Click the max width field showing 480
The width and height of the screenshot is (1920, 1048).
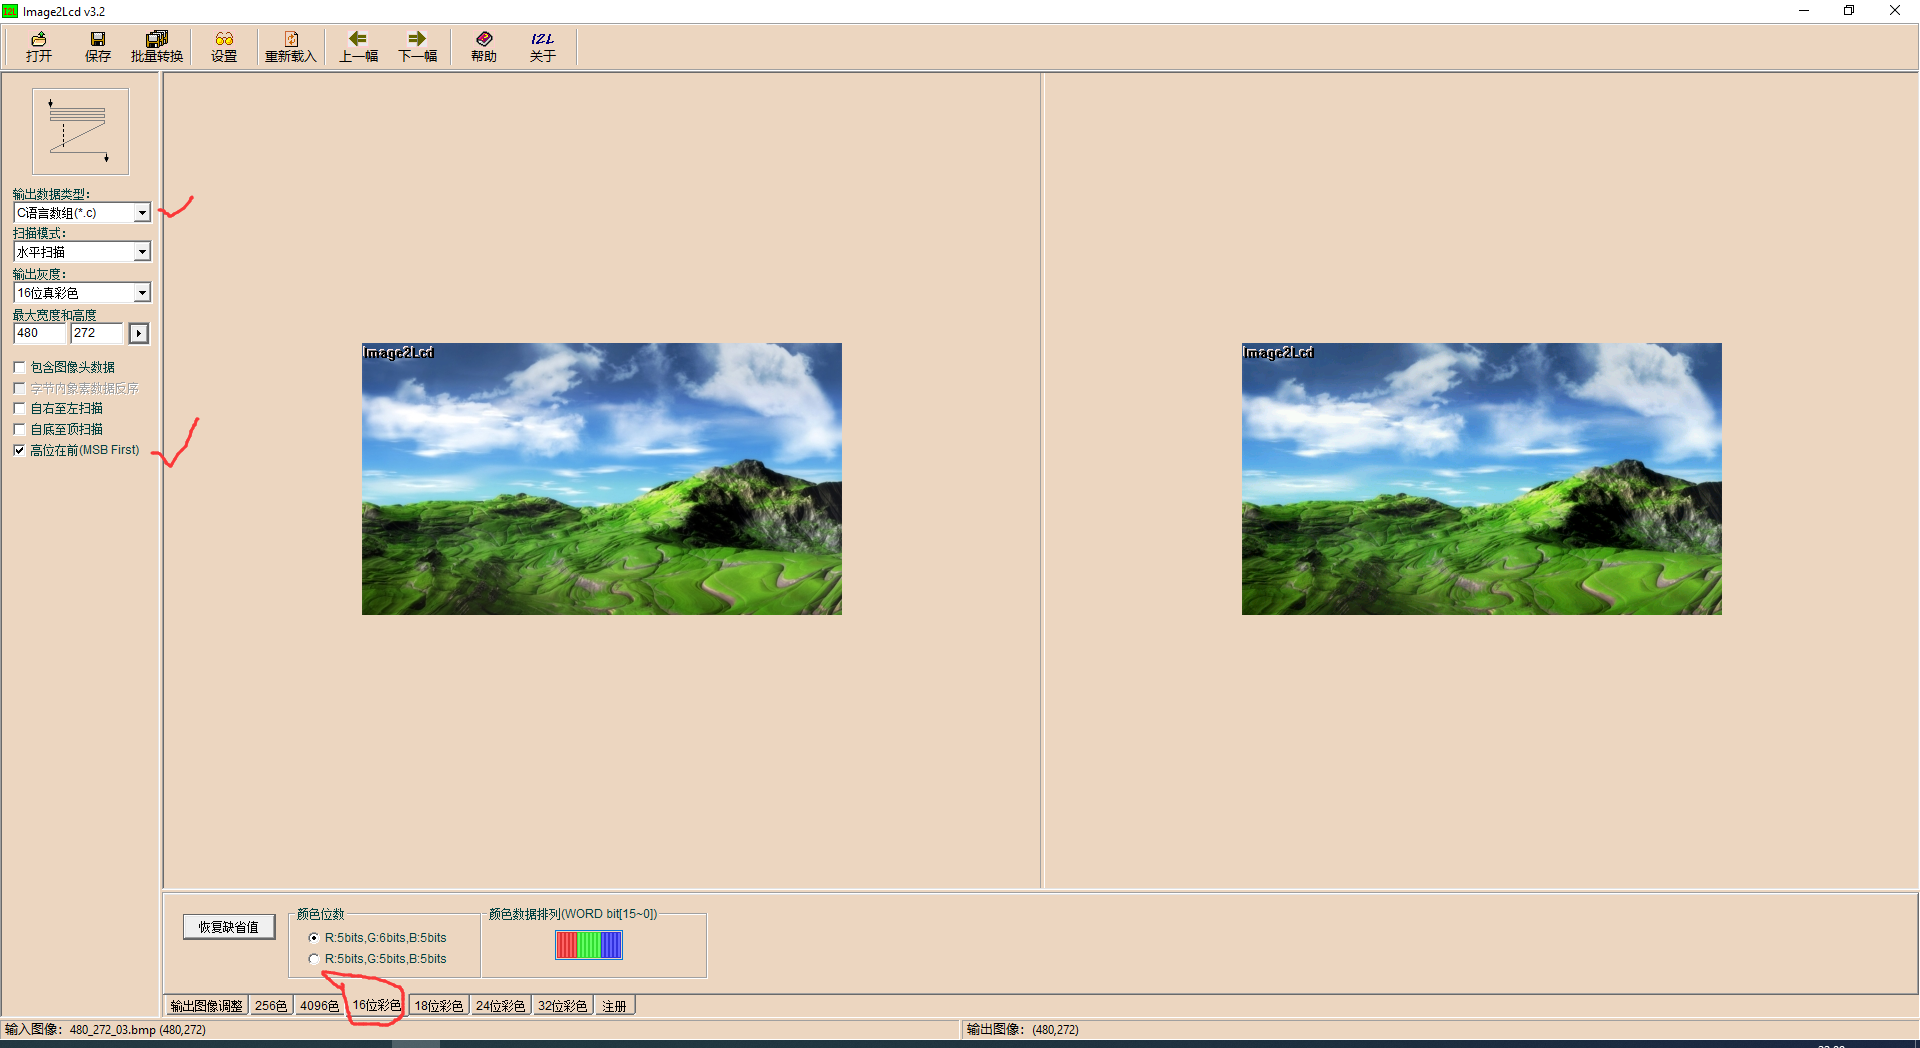(x=40, y=333)
